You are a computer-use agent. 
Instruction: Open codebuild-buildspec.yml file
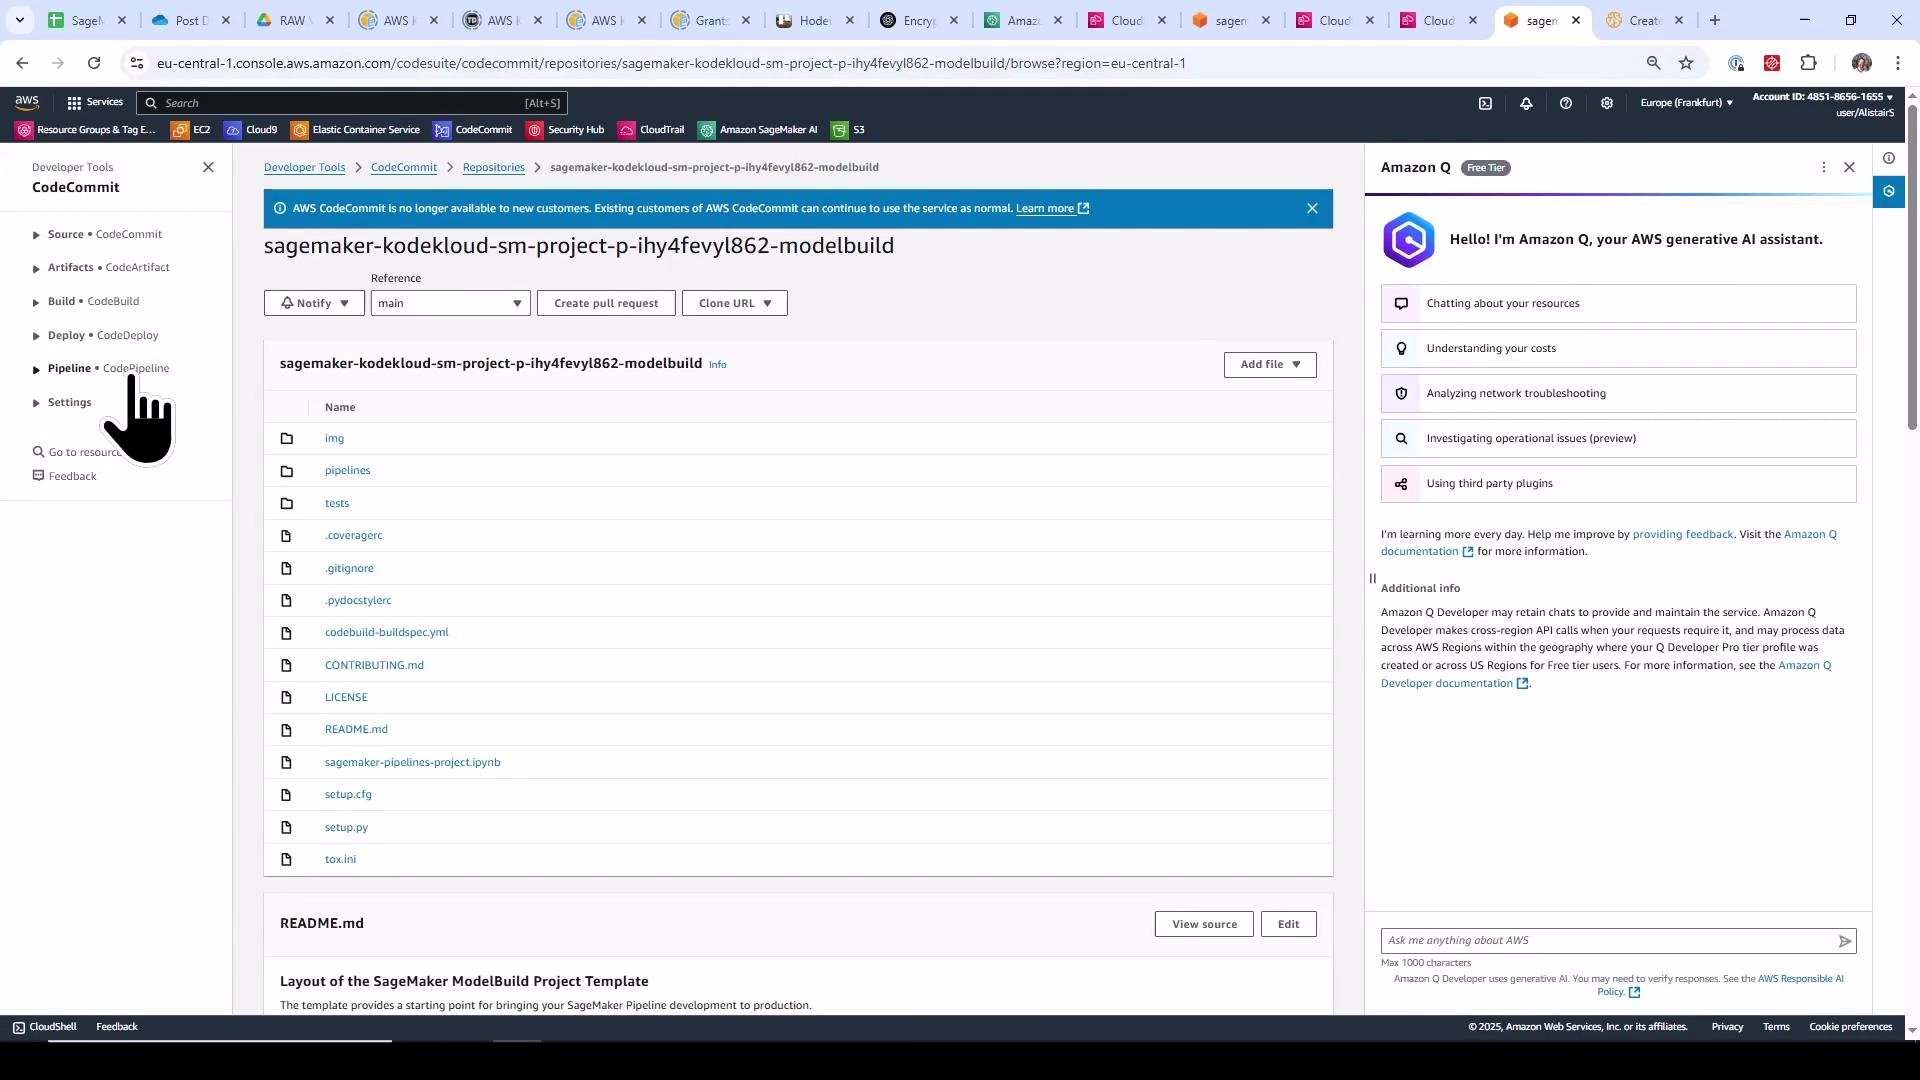click(x=386, y=632)
